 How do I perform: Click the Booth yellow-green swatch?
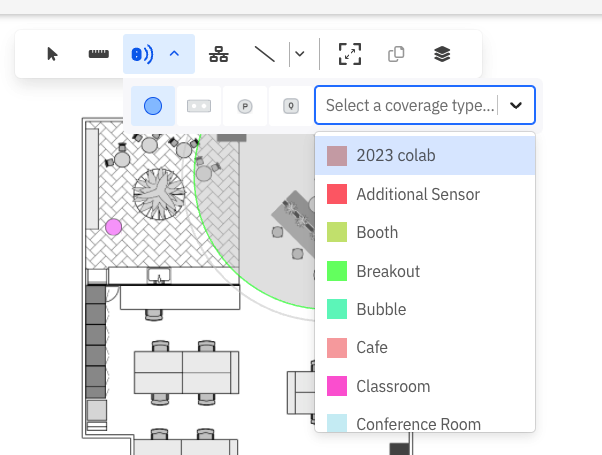click(x=337, y=232)
